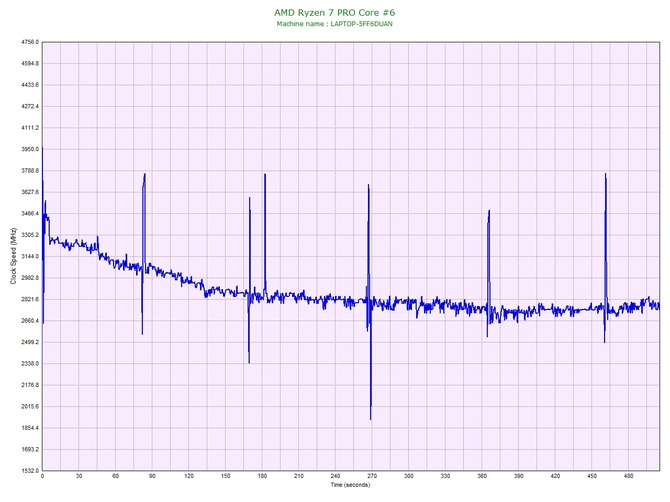670x502 pixels.
Task: Click the 2660.4 y-axis value
Action: [30, 321]
